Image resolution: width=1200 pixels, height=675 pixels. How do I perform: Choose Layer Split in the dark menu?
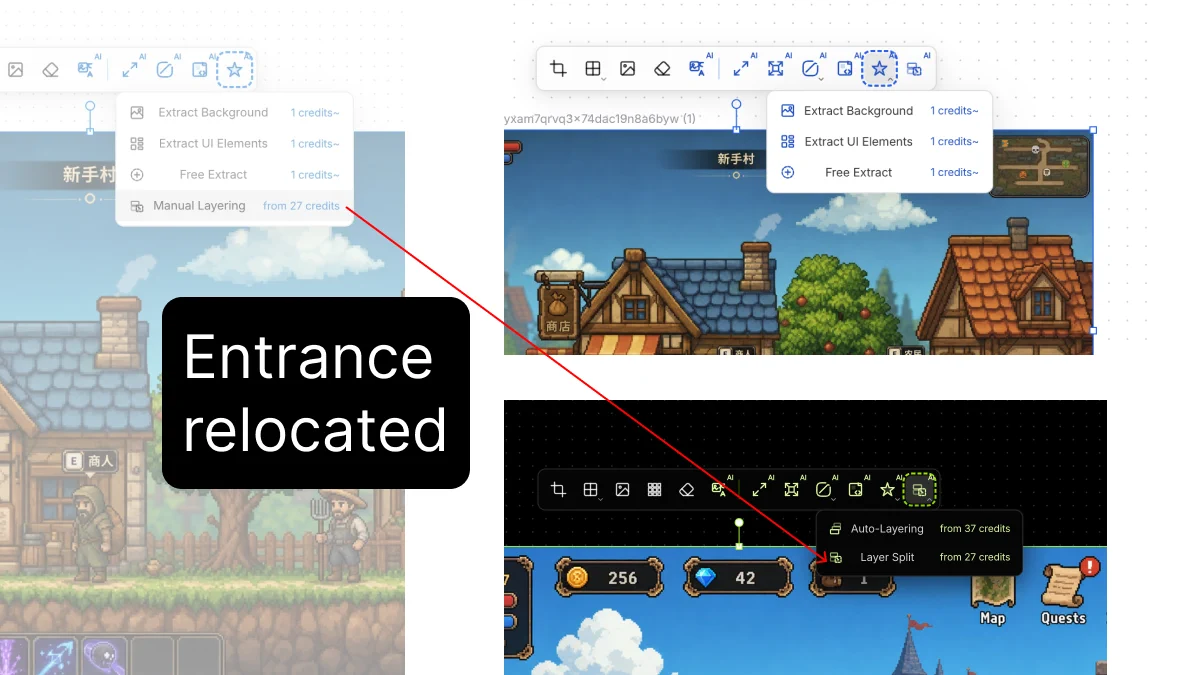920,557
